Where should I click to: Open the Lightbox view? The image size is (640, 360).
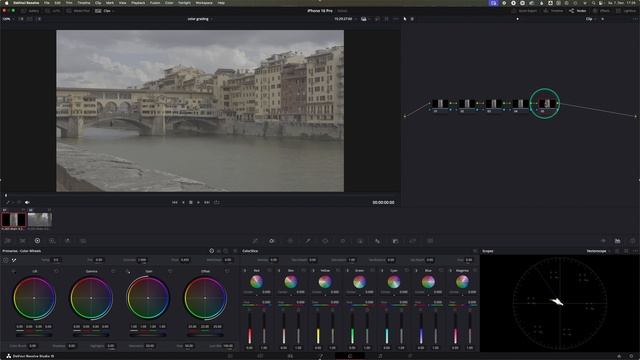627,11
